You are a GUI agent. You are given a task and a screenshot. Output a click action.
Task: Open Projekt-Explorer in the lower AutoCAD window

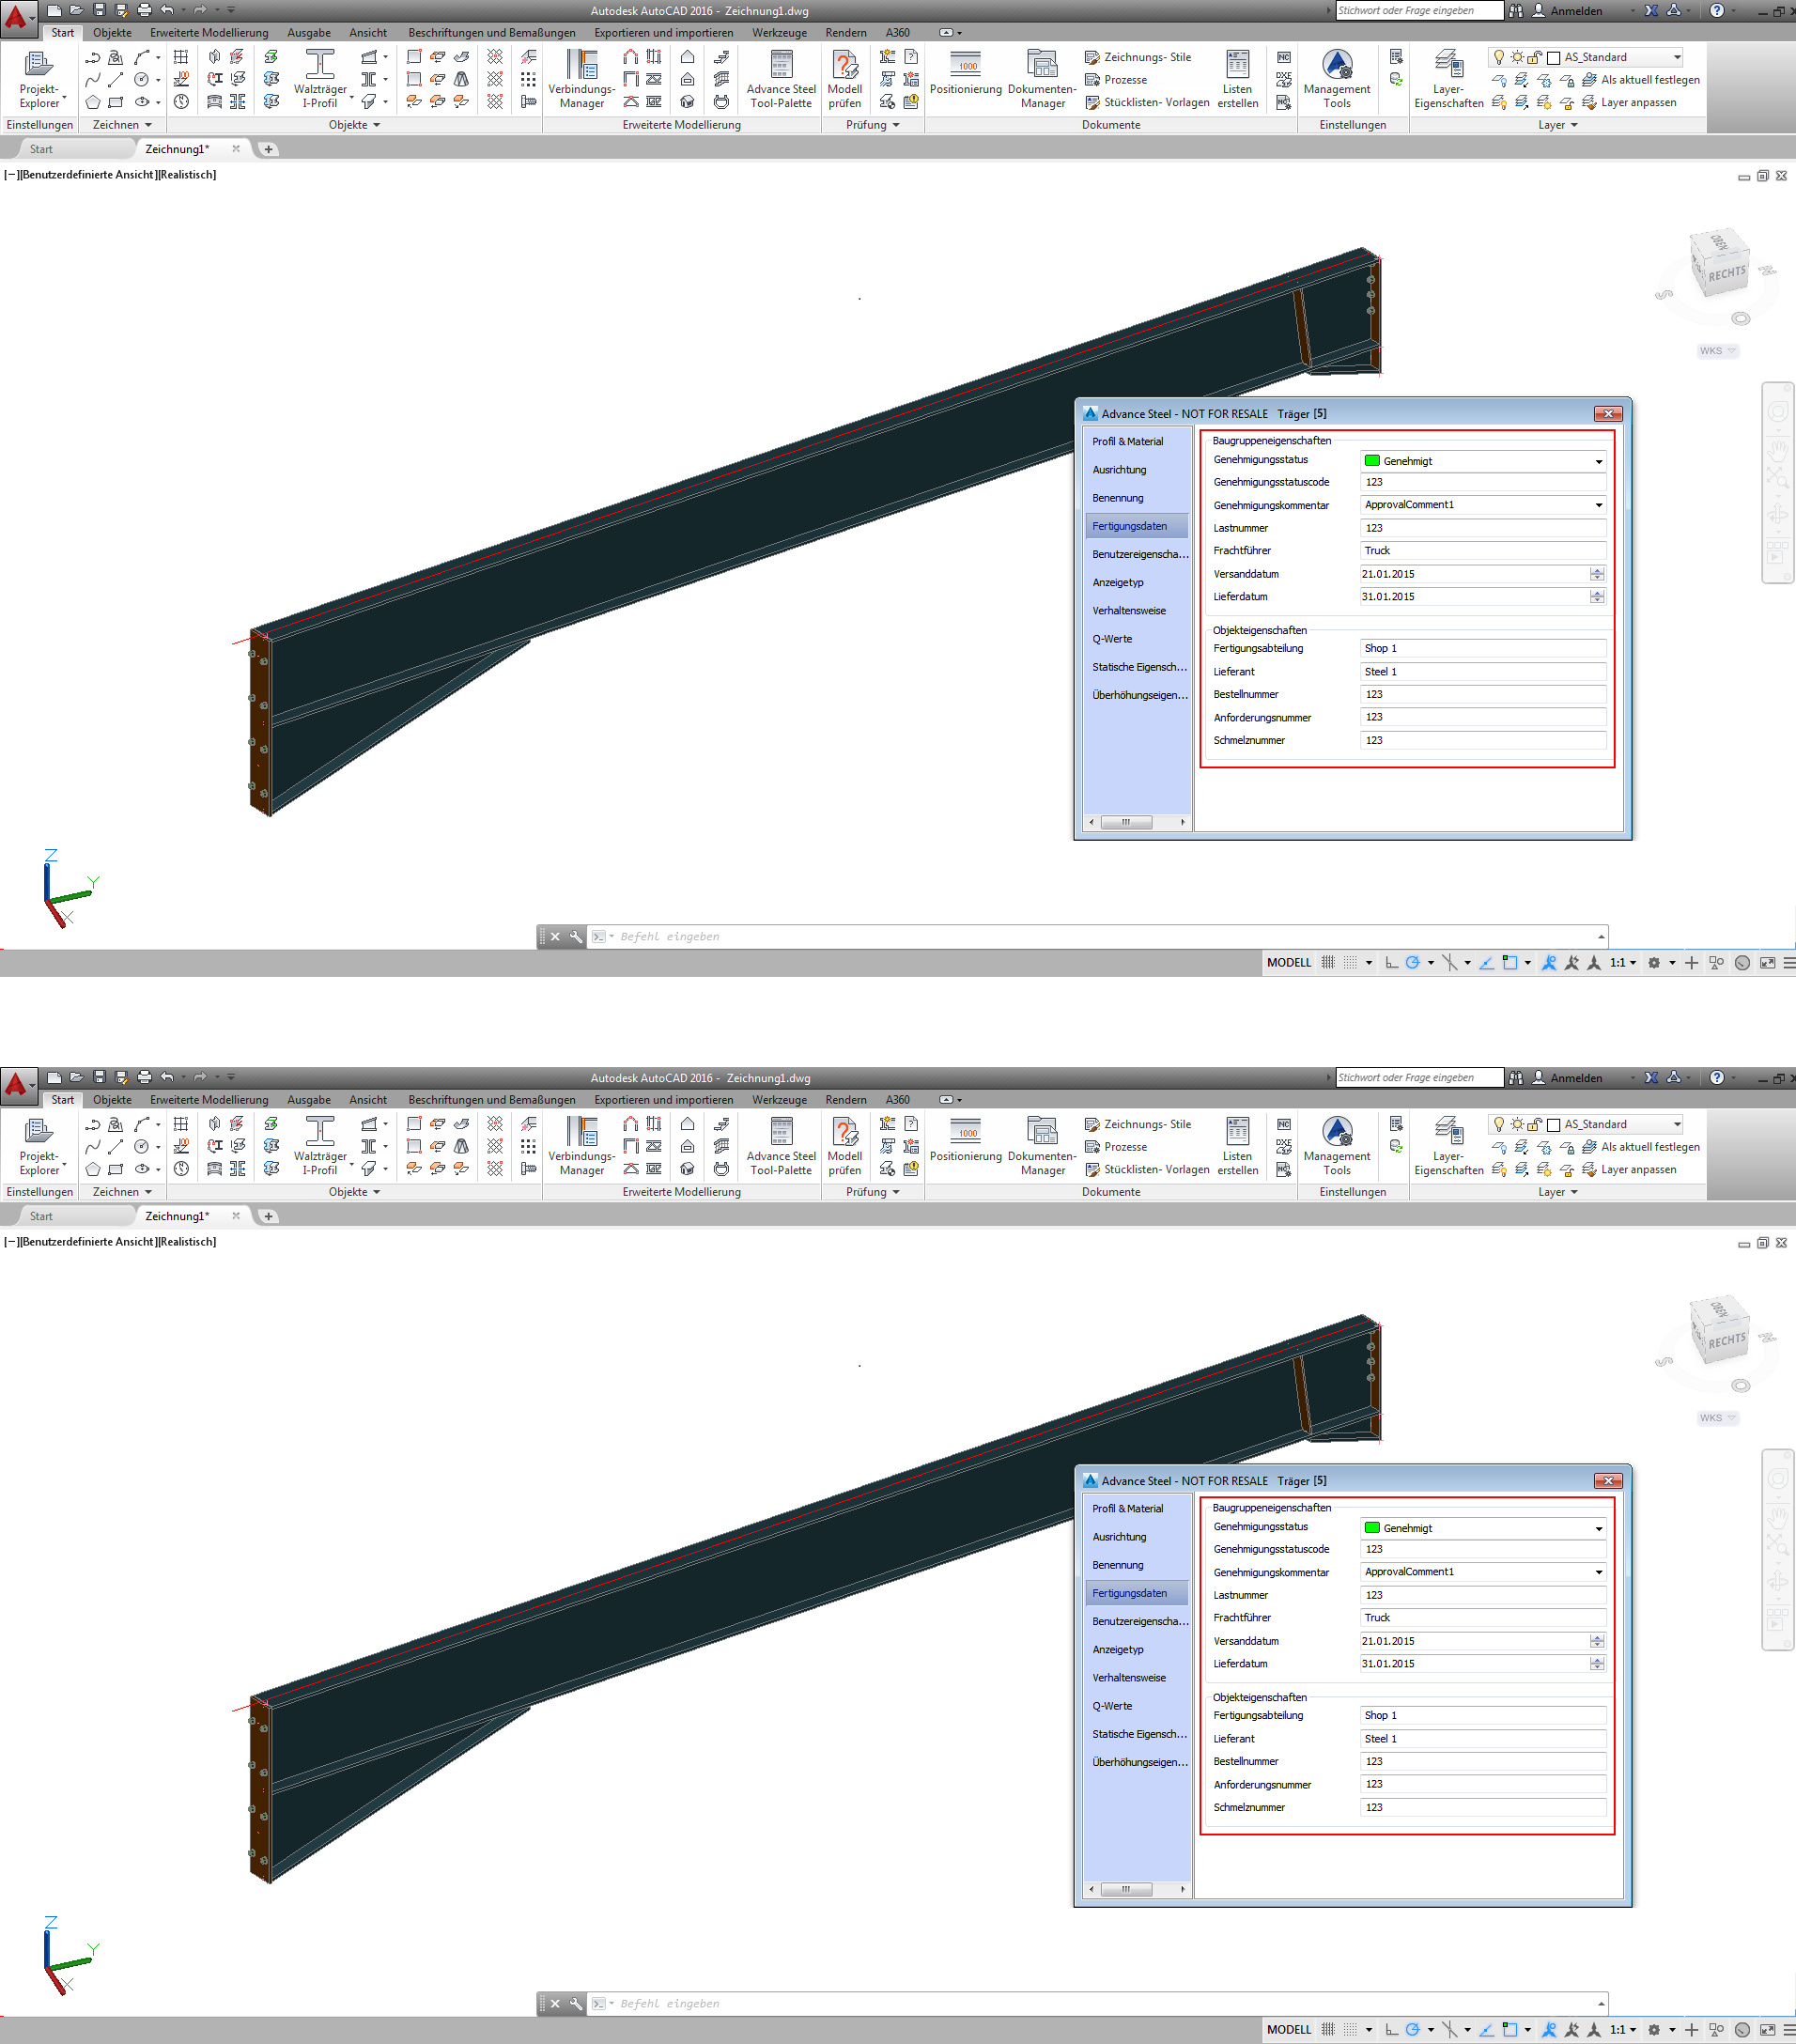(x=39, y=1146)
